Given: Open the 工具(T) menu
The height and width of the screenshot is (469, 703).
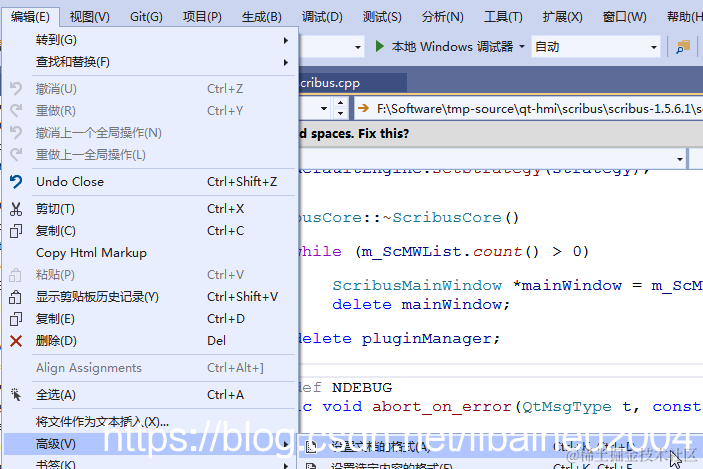Looking at the screenshot, I should tap(503, 17).
